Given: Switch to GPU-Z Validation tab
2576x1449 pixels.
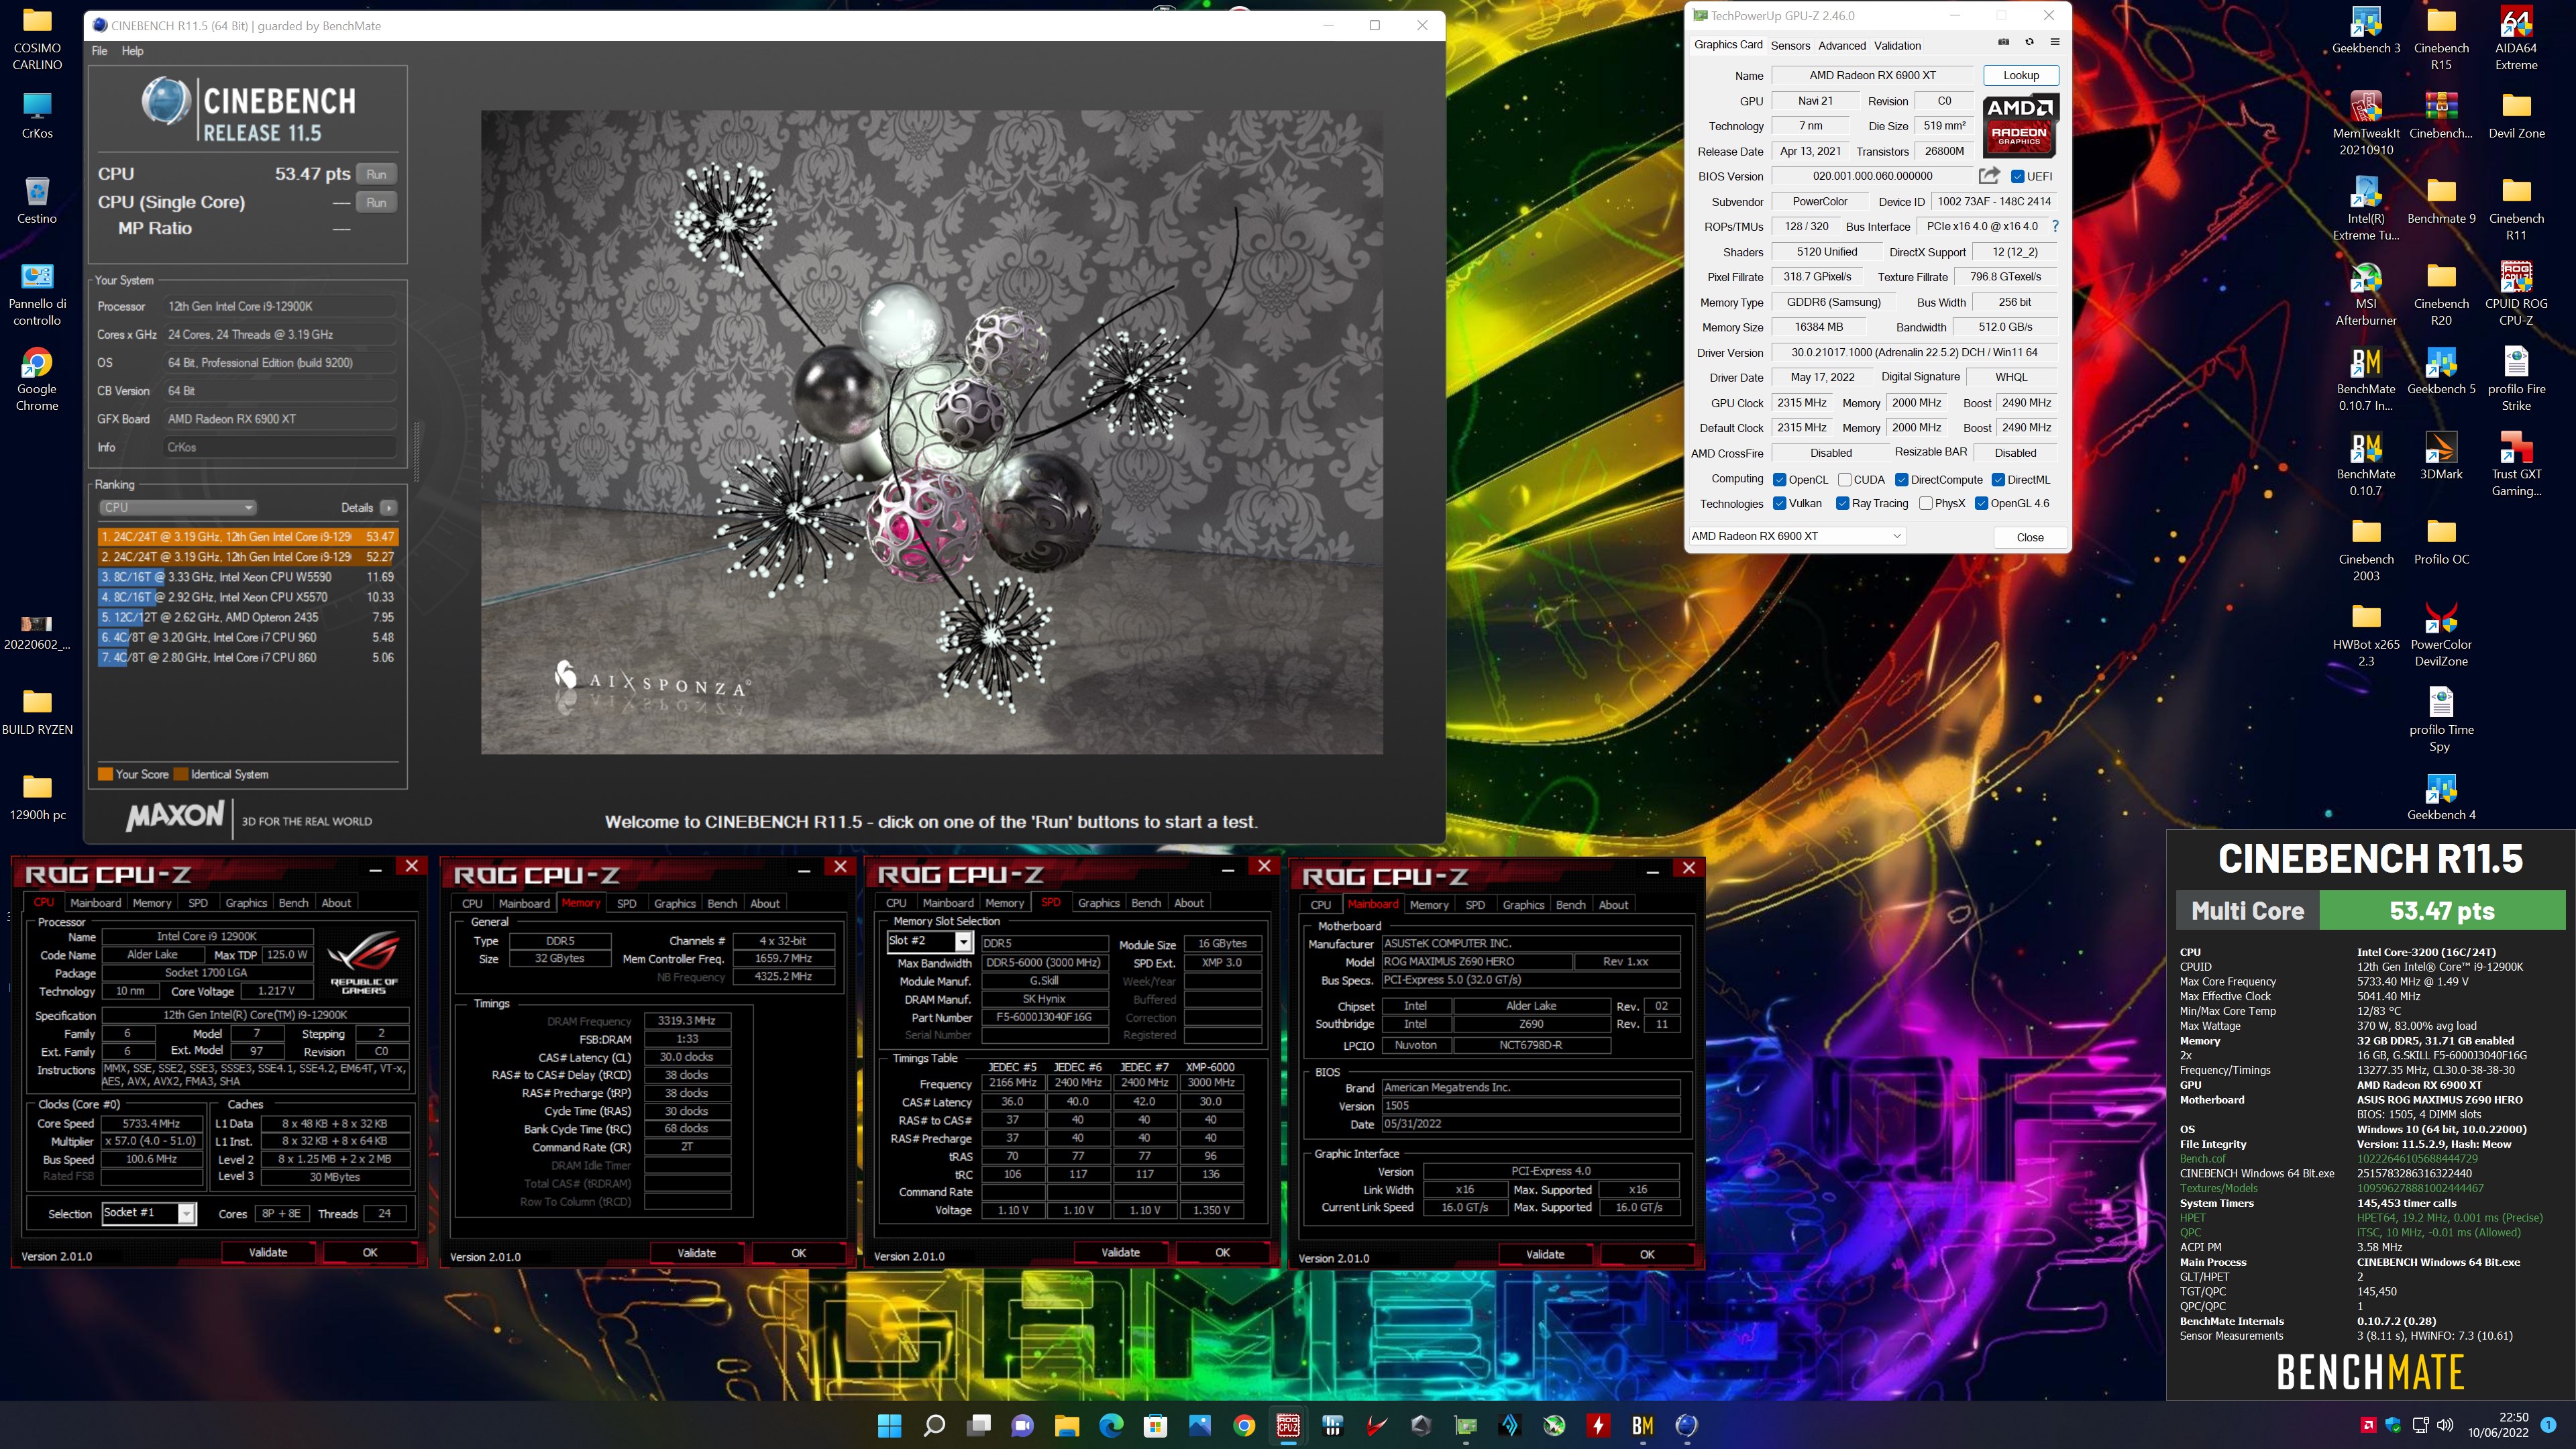Looking at the screenshot, I should (x=1897, y=45).
